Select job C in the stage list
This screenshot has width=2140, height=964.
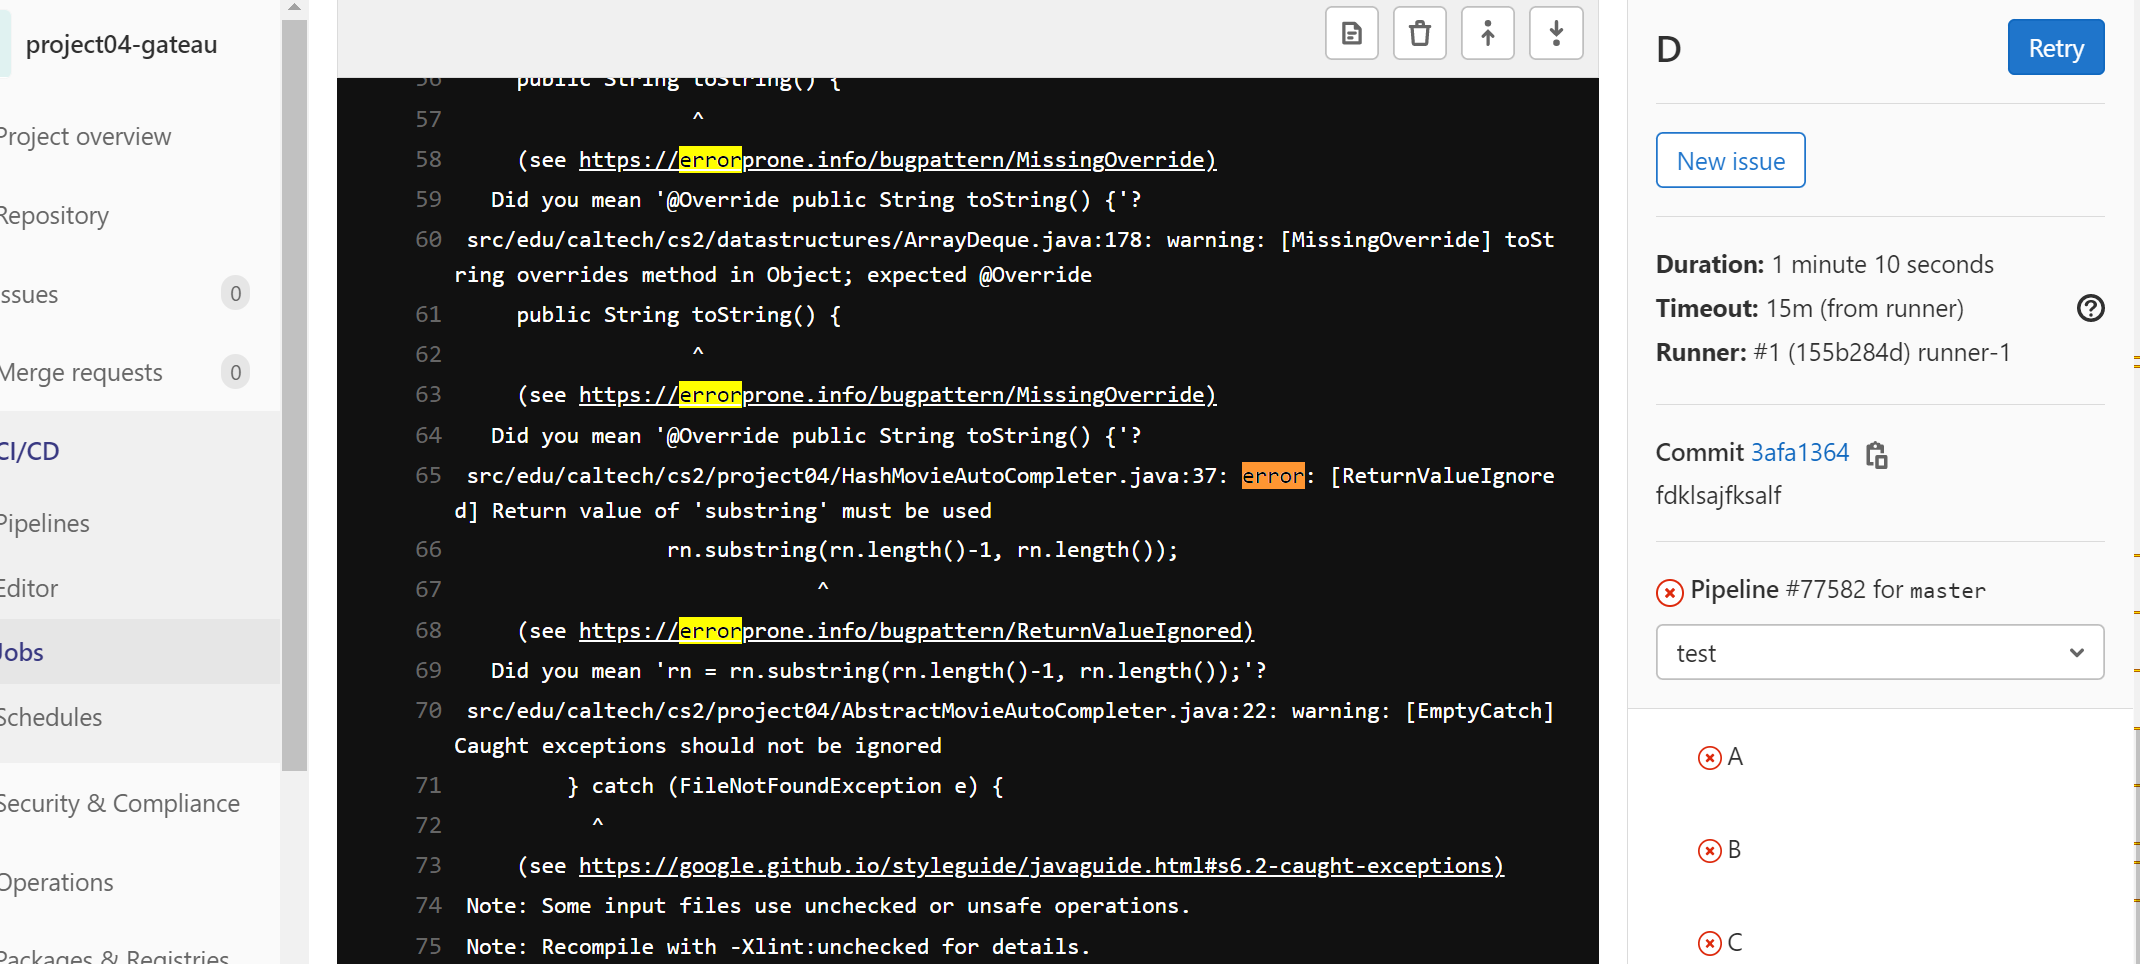pos(1734,942)
